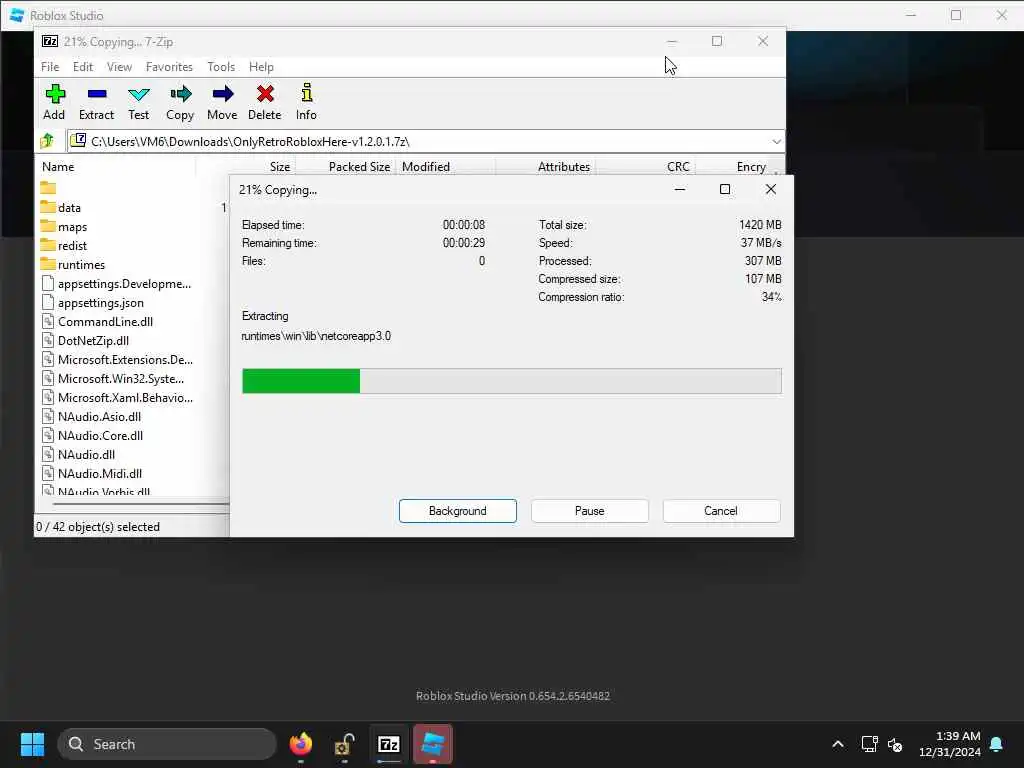Click the network icon in system tray

point(869,744)
